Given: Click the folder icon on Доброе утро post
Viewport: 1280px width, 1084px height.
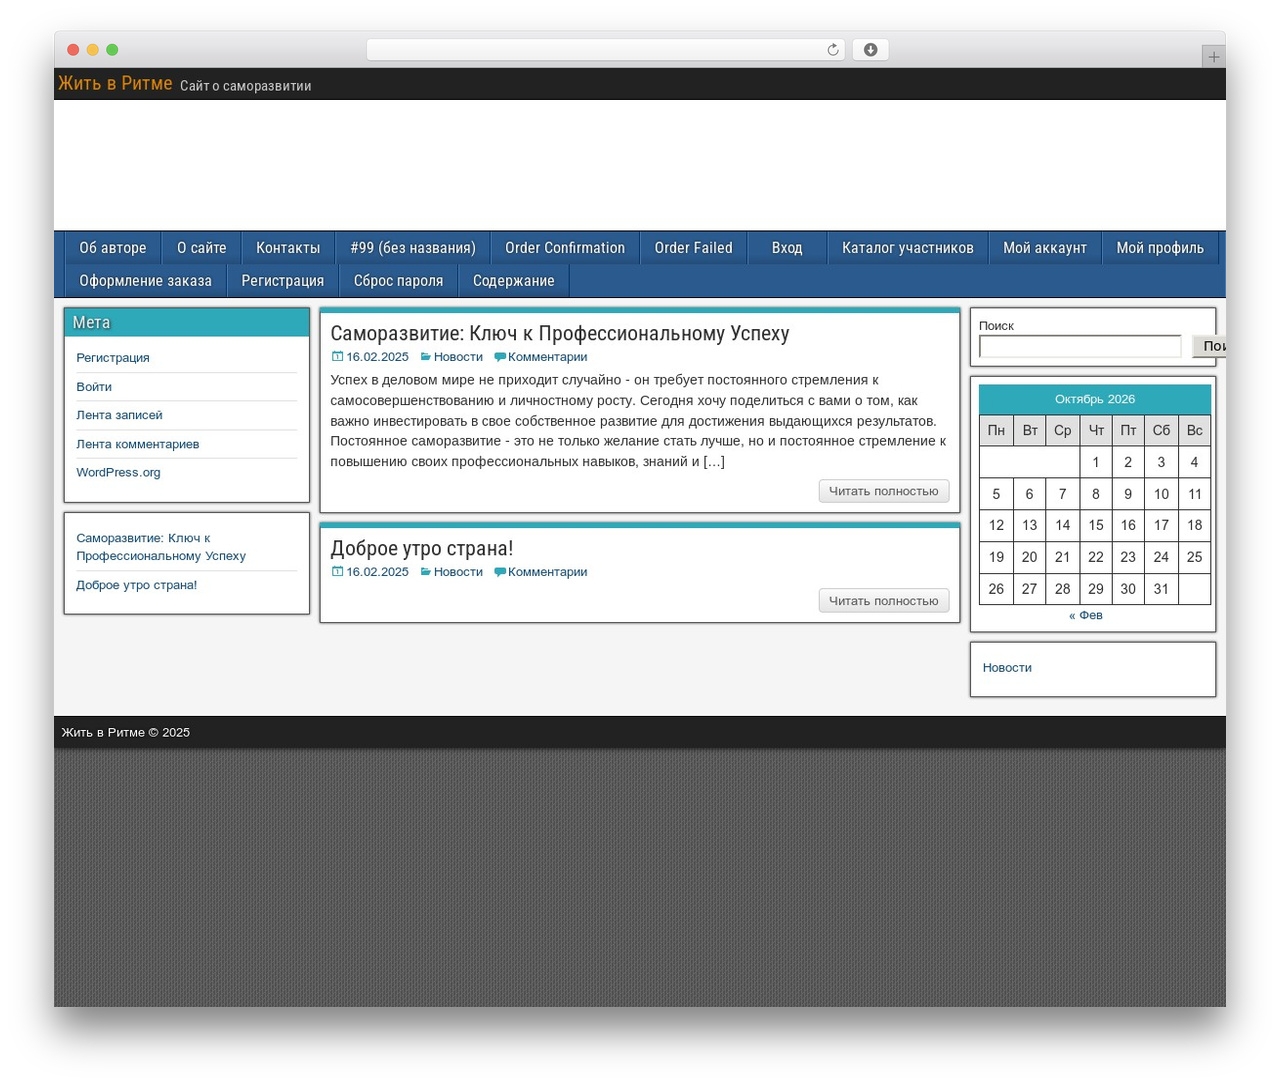Looking at the screenshot, I should (425, 572).
